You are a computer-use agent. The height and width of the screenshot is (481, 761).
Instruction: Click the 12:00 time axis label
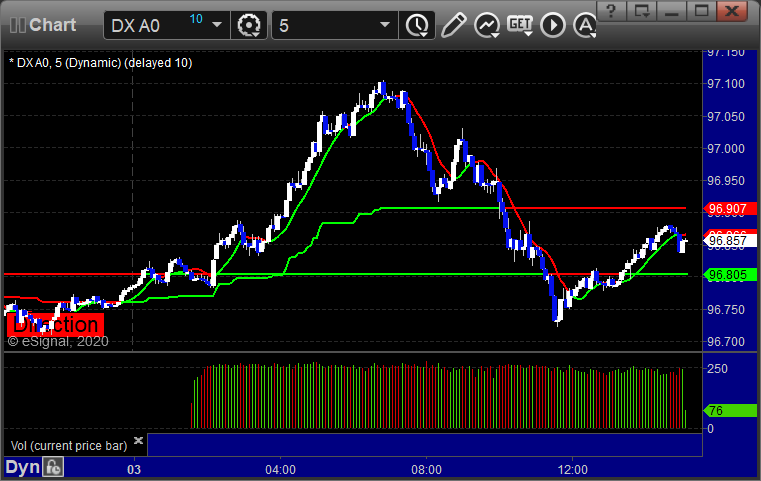coord(573,470)
